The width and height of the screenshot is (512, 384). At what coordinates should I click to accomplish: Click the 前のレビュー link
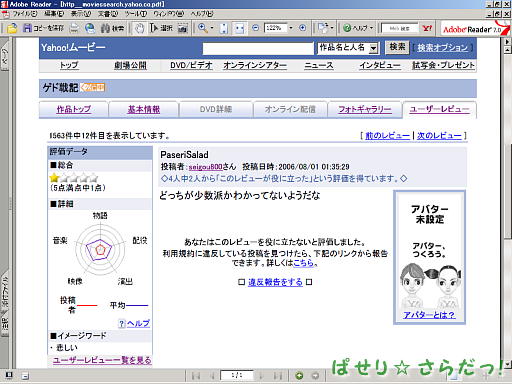[387, 136]
